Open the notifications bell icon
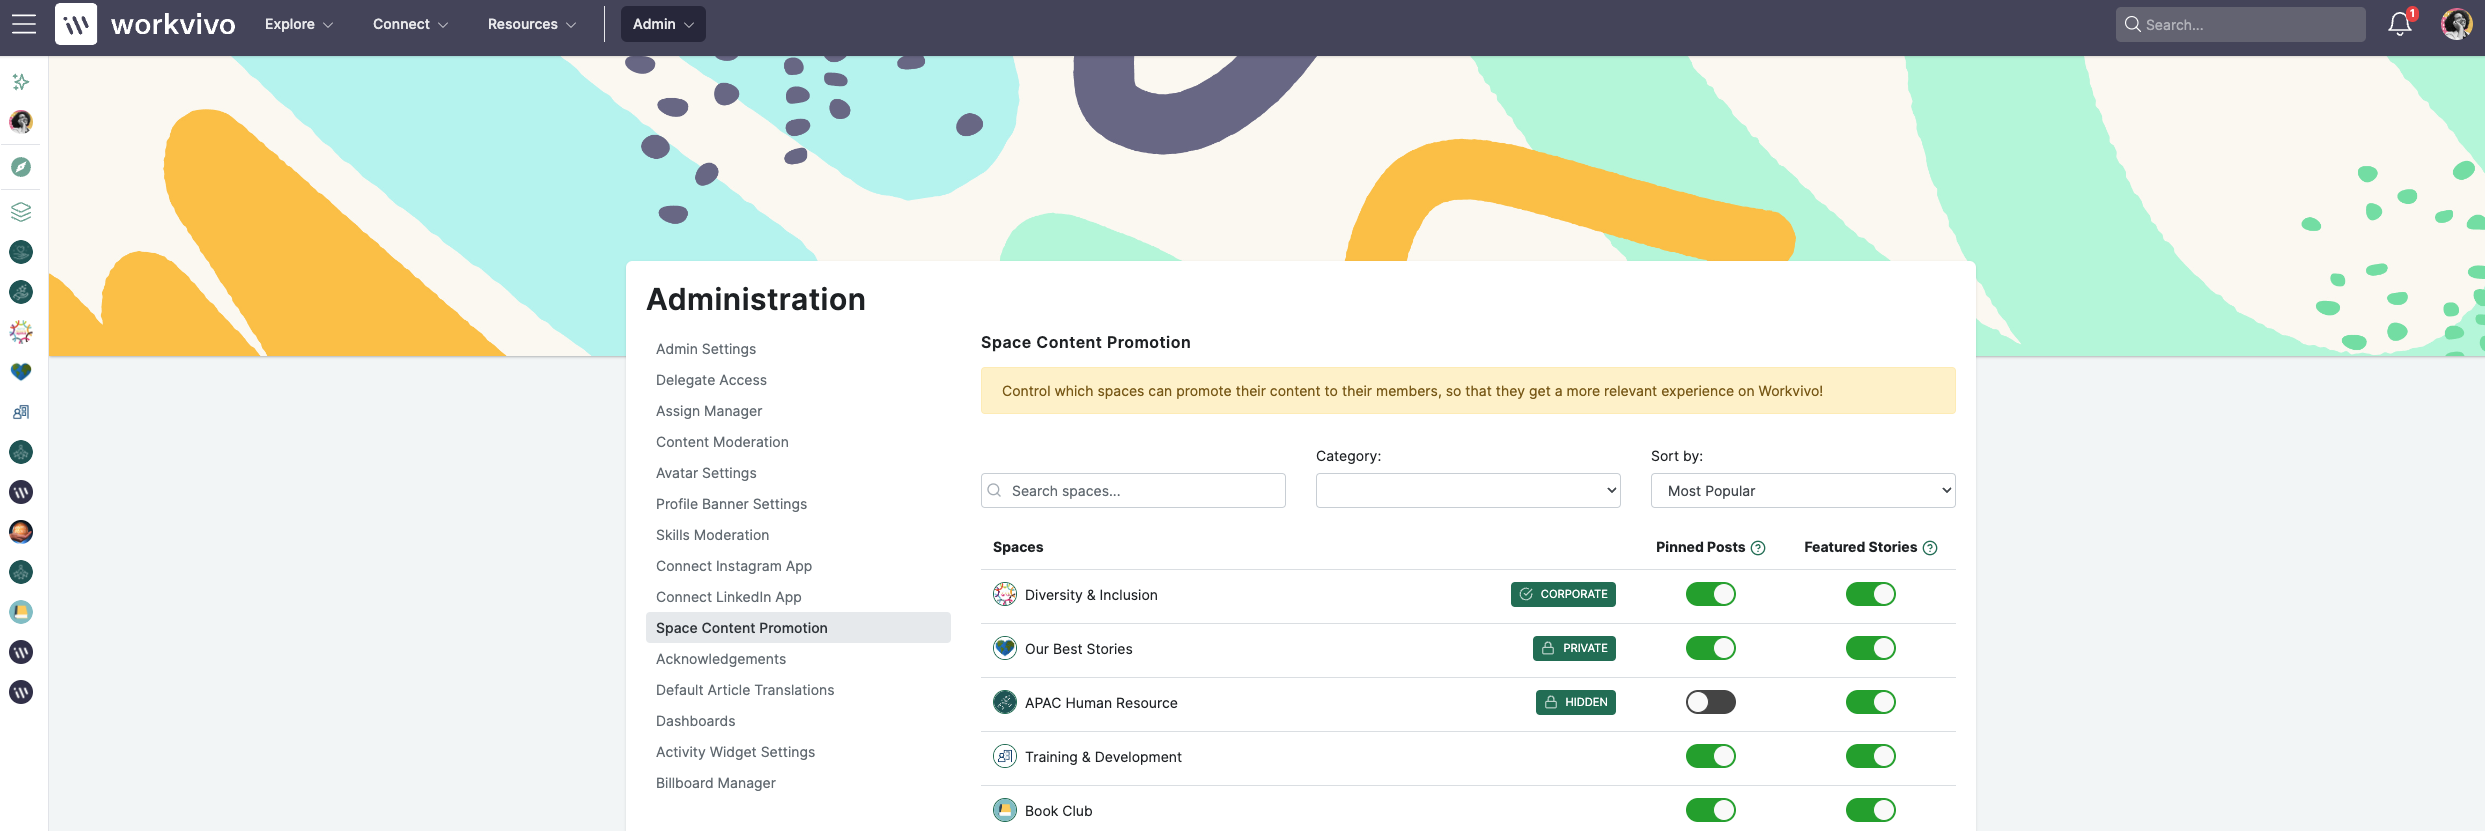Image resolution: width=2485 pixels, height=831 pixels. tap(2398, 23)
